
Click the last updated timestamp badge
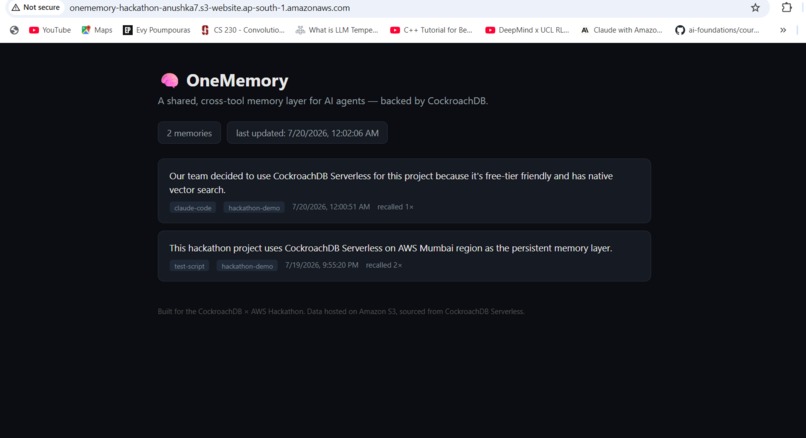tap(307, 133)
